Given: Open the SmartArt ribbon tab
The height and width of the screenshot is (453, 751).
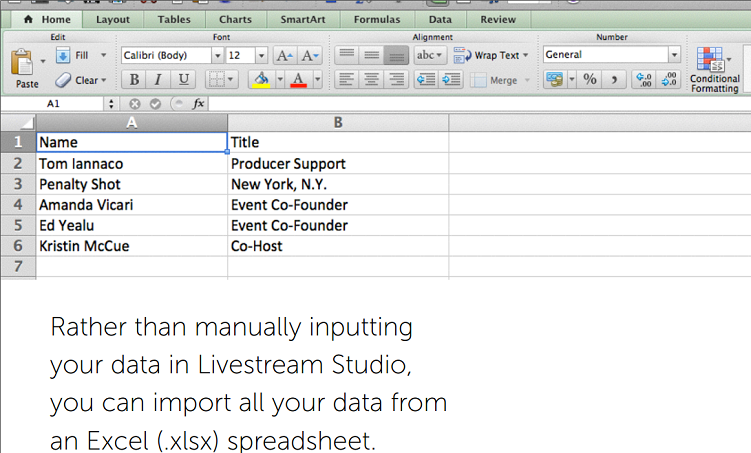Looking at the screenshot, I should [301, 19].
